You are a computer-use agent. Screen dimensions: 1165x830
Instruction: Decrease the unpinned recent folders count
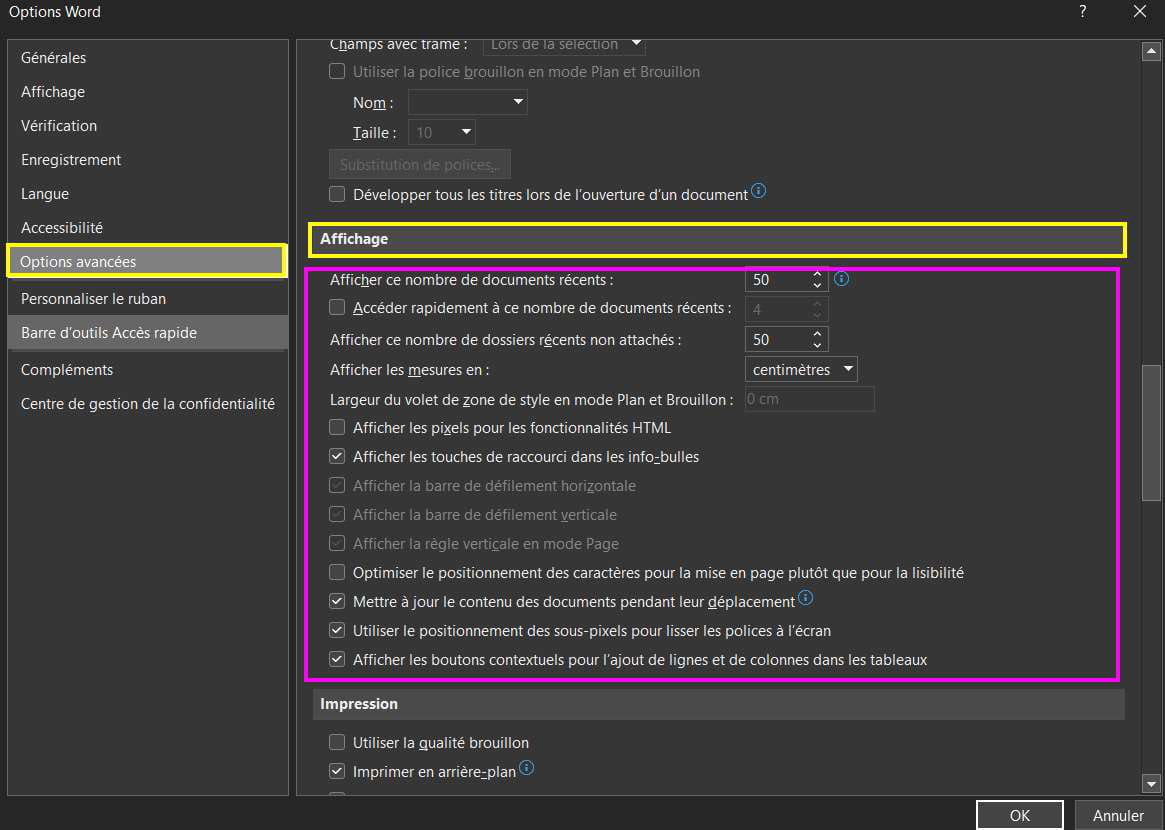click(x=817, y=346)
